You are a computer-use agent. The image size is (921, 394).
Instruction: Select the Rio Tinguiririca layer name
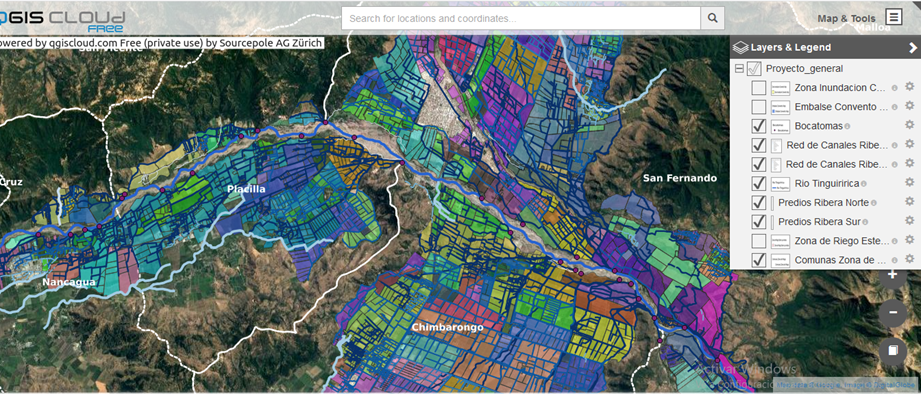pos(826,184)
